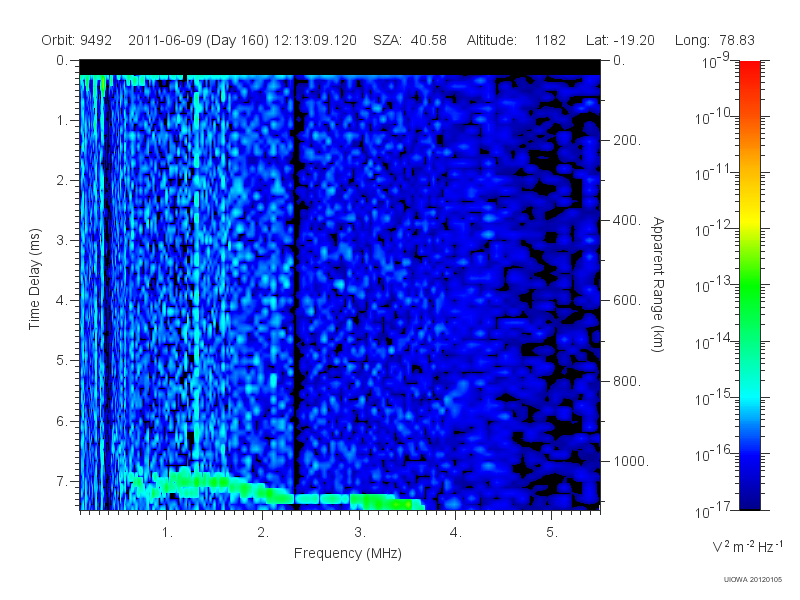Click the '10-15' color scale label
Viewport: 800px width, 600px height.
click(714, 397)
